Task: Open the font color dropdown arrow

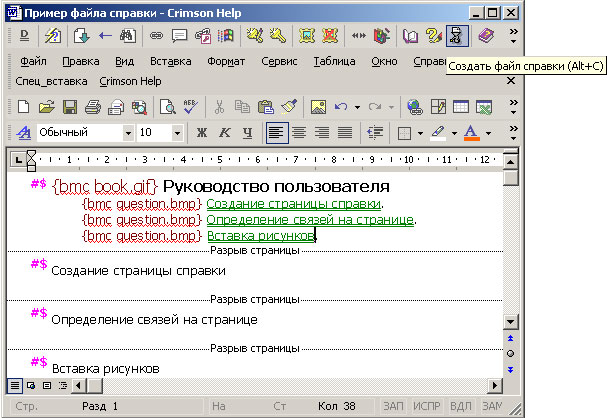Action: coord(488,132)
